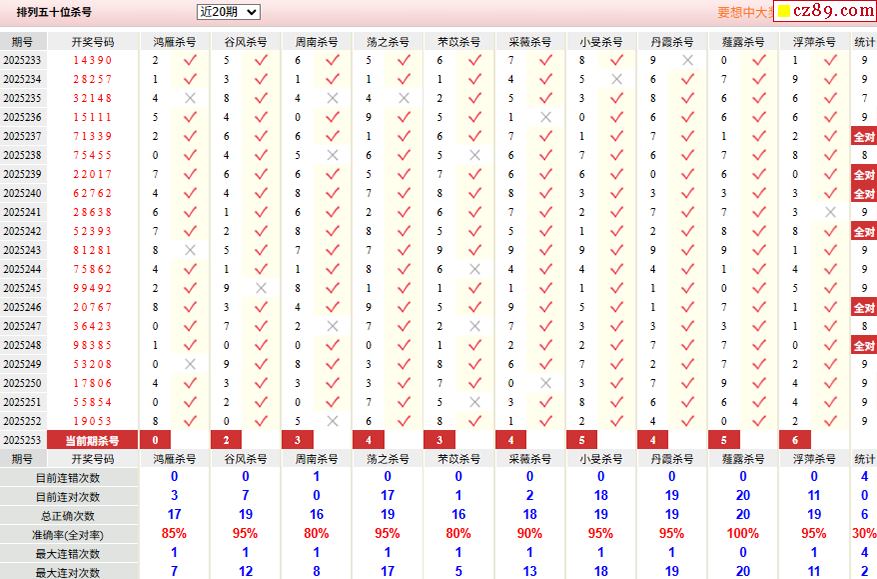The height and width of the screenshot is (579, 877).
Task: Click the 总正确次数 row label
Action: (68, 516)
